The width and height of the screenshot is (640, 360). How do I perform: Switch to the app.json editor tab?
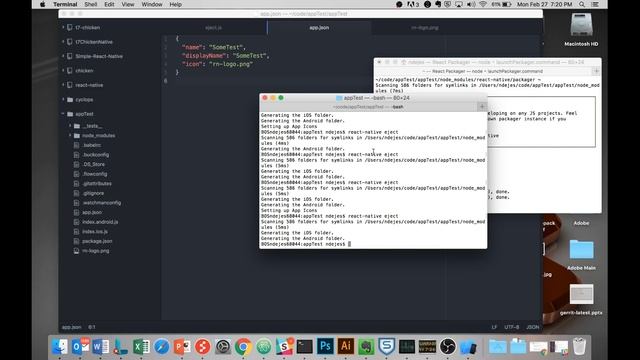[319, 28]
